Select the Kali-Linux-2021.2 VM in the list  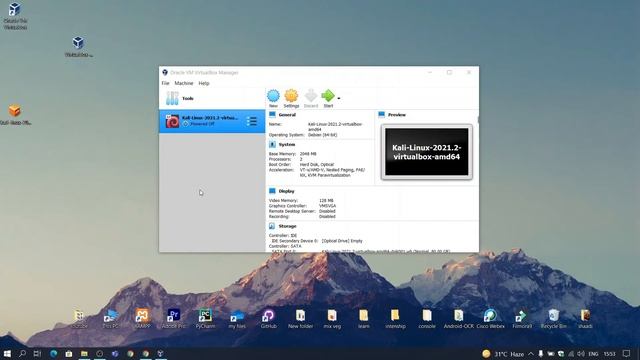212,121
